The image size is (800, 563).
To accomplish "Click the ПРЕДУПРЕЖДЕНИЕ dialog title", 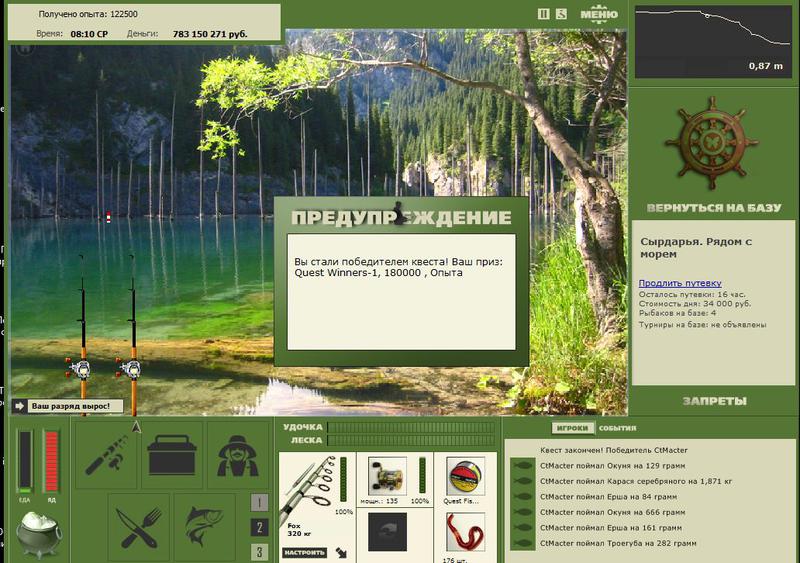I will [x=401, y=217].
